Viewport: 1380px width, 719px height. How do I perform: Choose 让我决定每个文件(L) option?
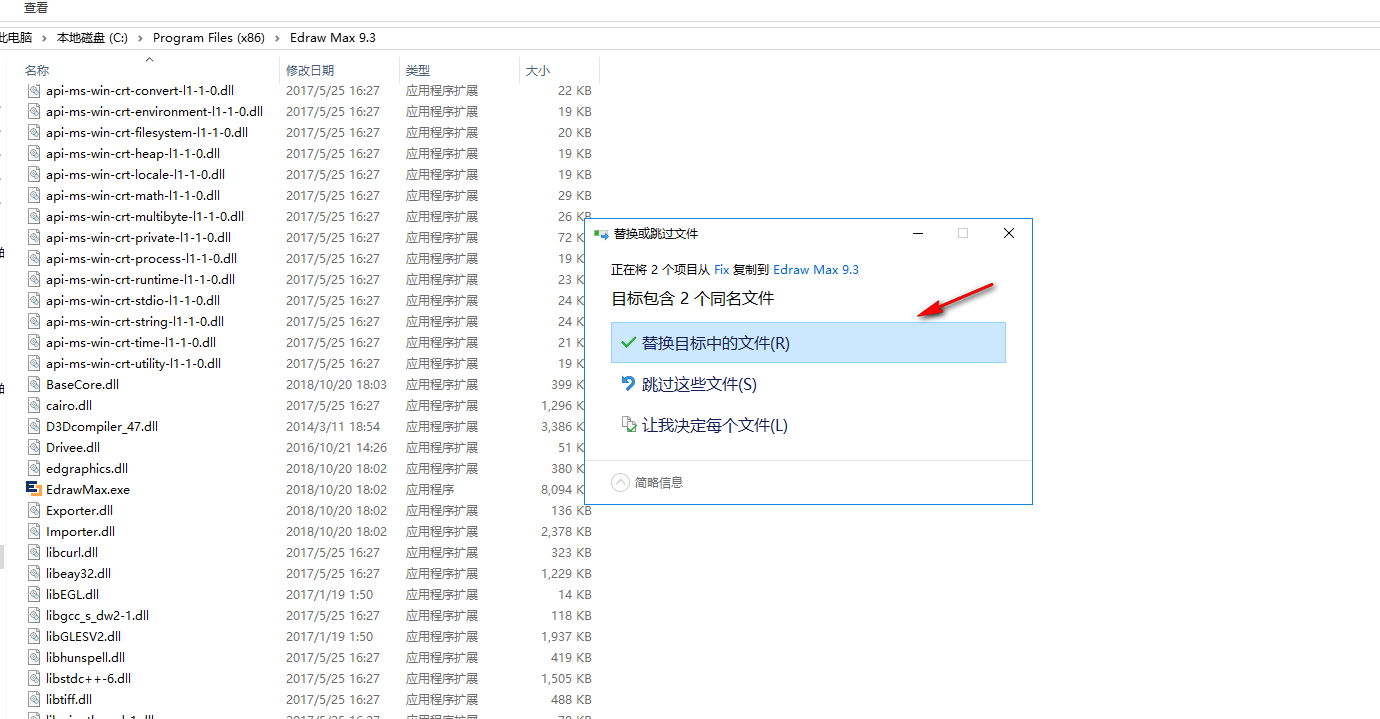pyautogui.click(x=714, y=425)
